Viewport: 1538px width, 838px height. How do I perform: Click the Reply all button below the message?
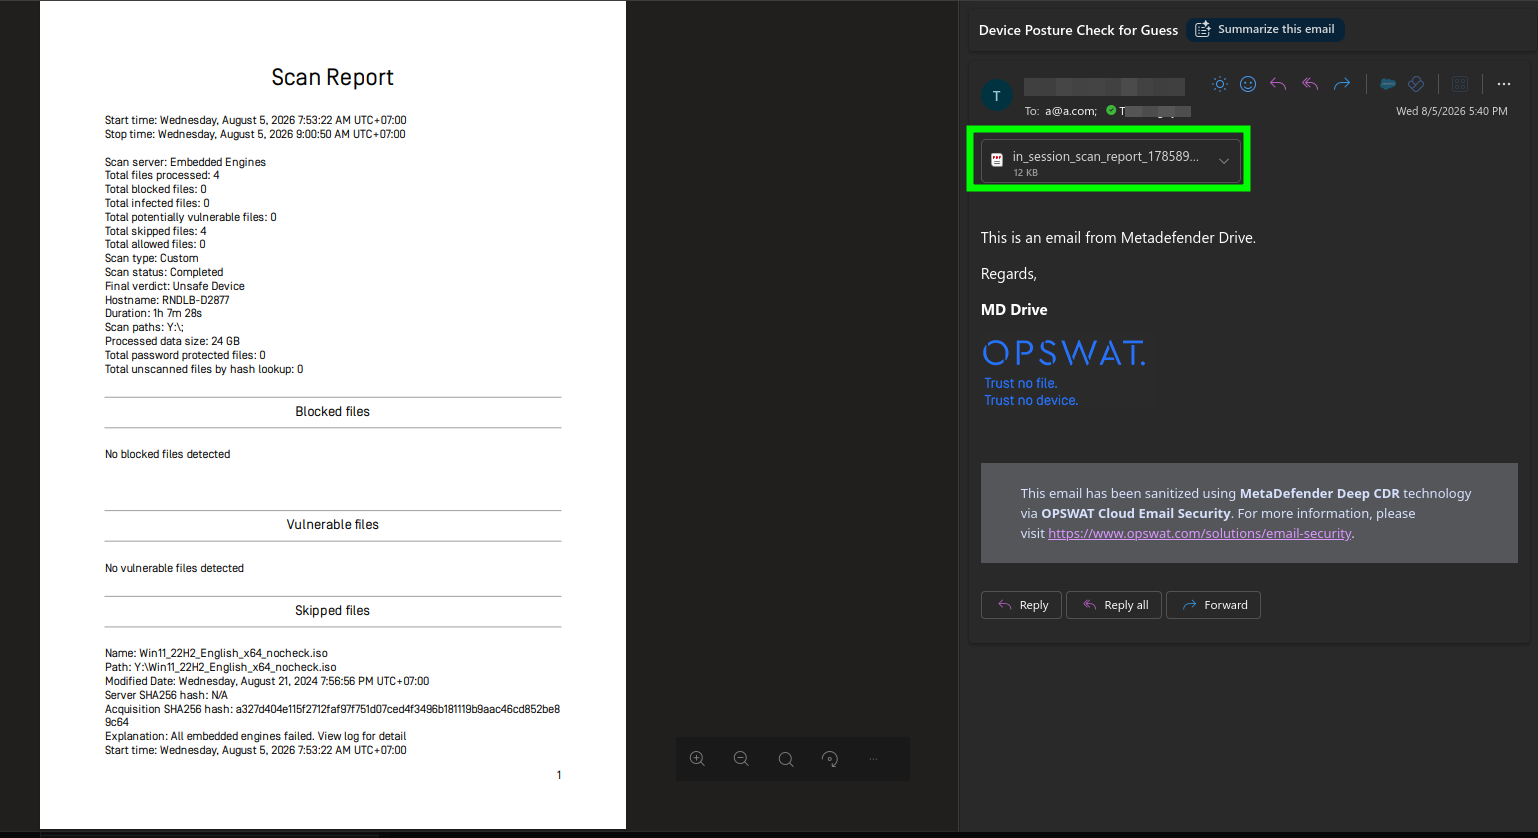[x=1114, y=605]
